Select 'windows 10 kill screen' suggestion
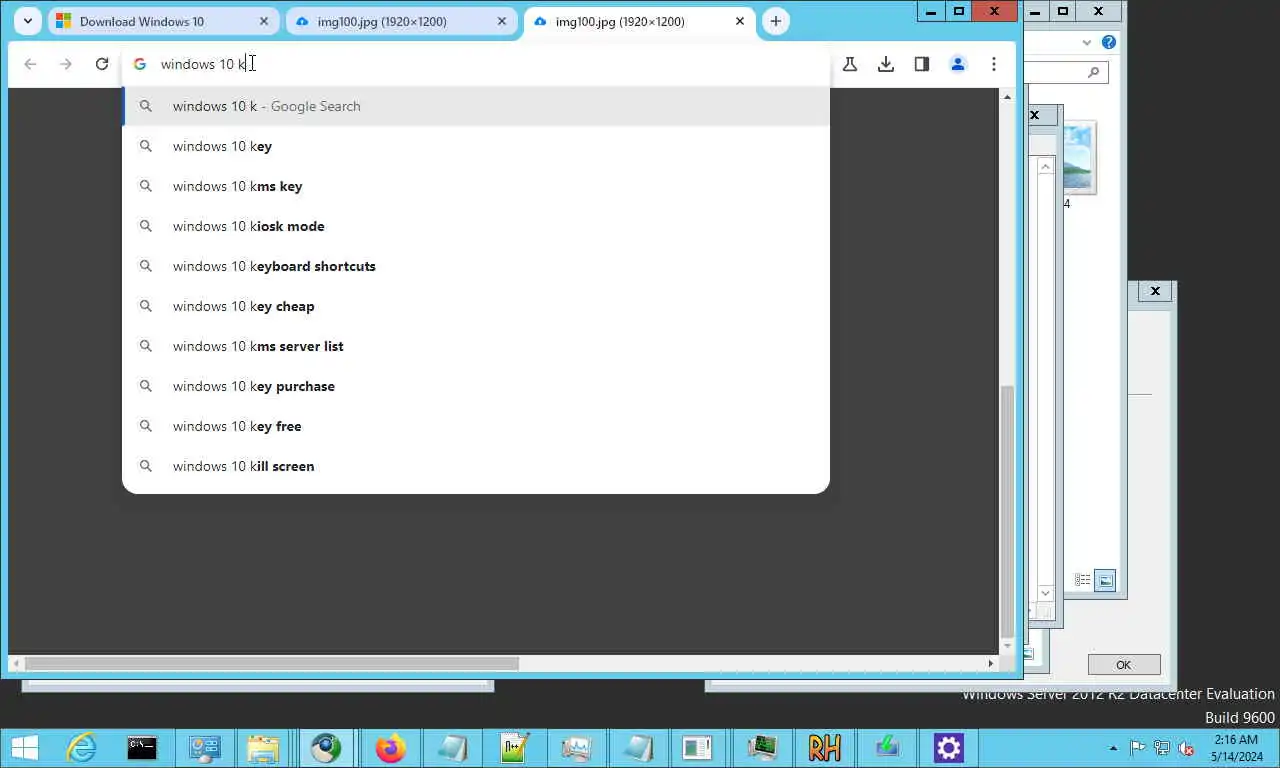Viewport: 1280px width, 768px height. point(476,466)
